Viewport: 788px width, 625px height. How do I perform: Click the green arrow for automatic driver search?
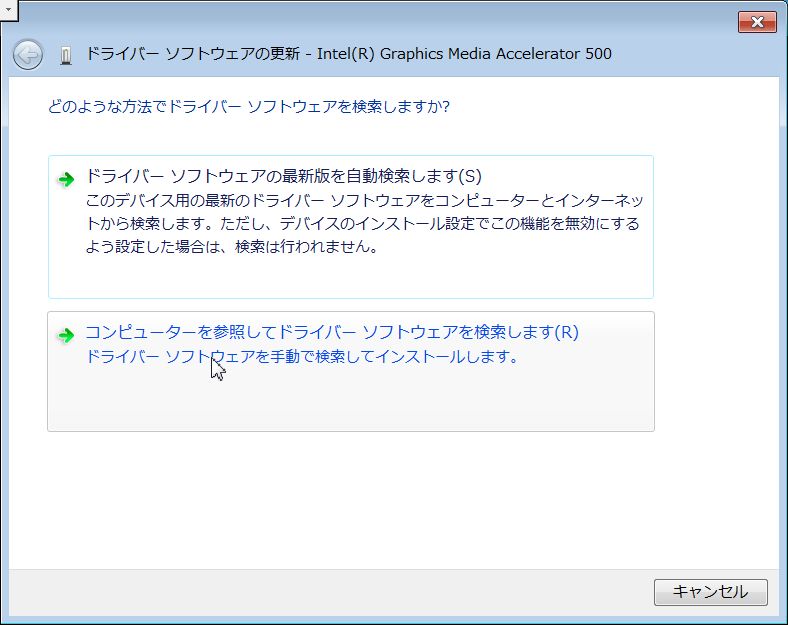pos(66,179)
